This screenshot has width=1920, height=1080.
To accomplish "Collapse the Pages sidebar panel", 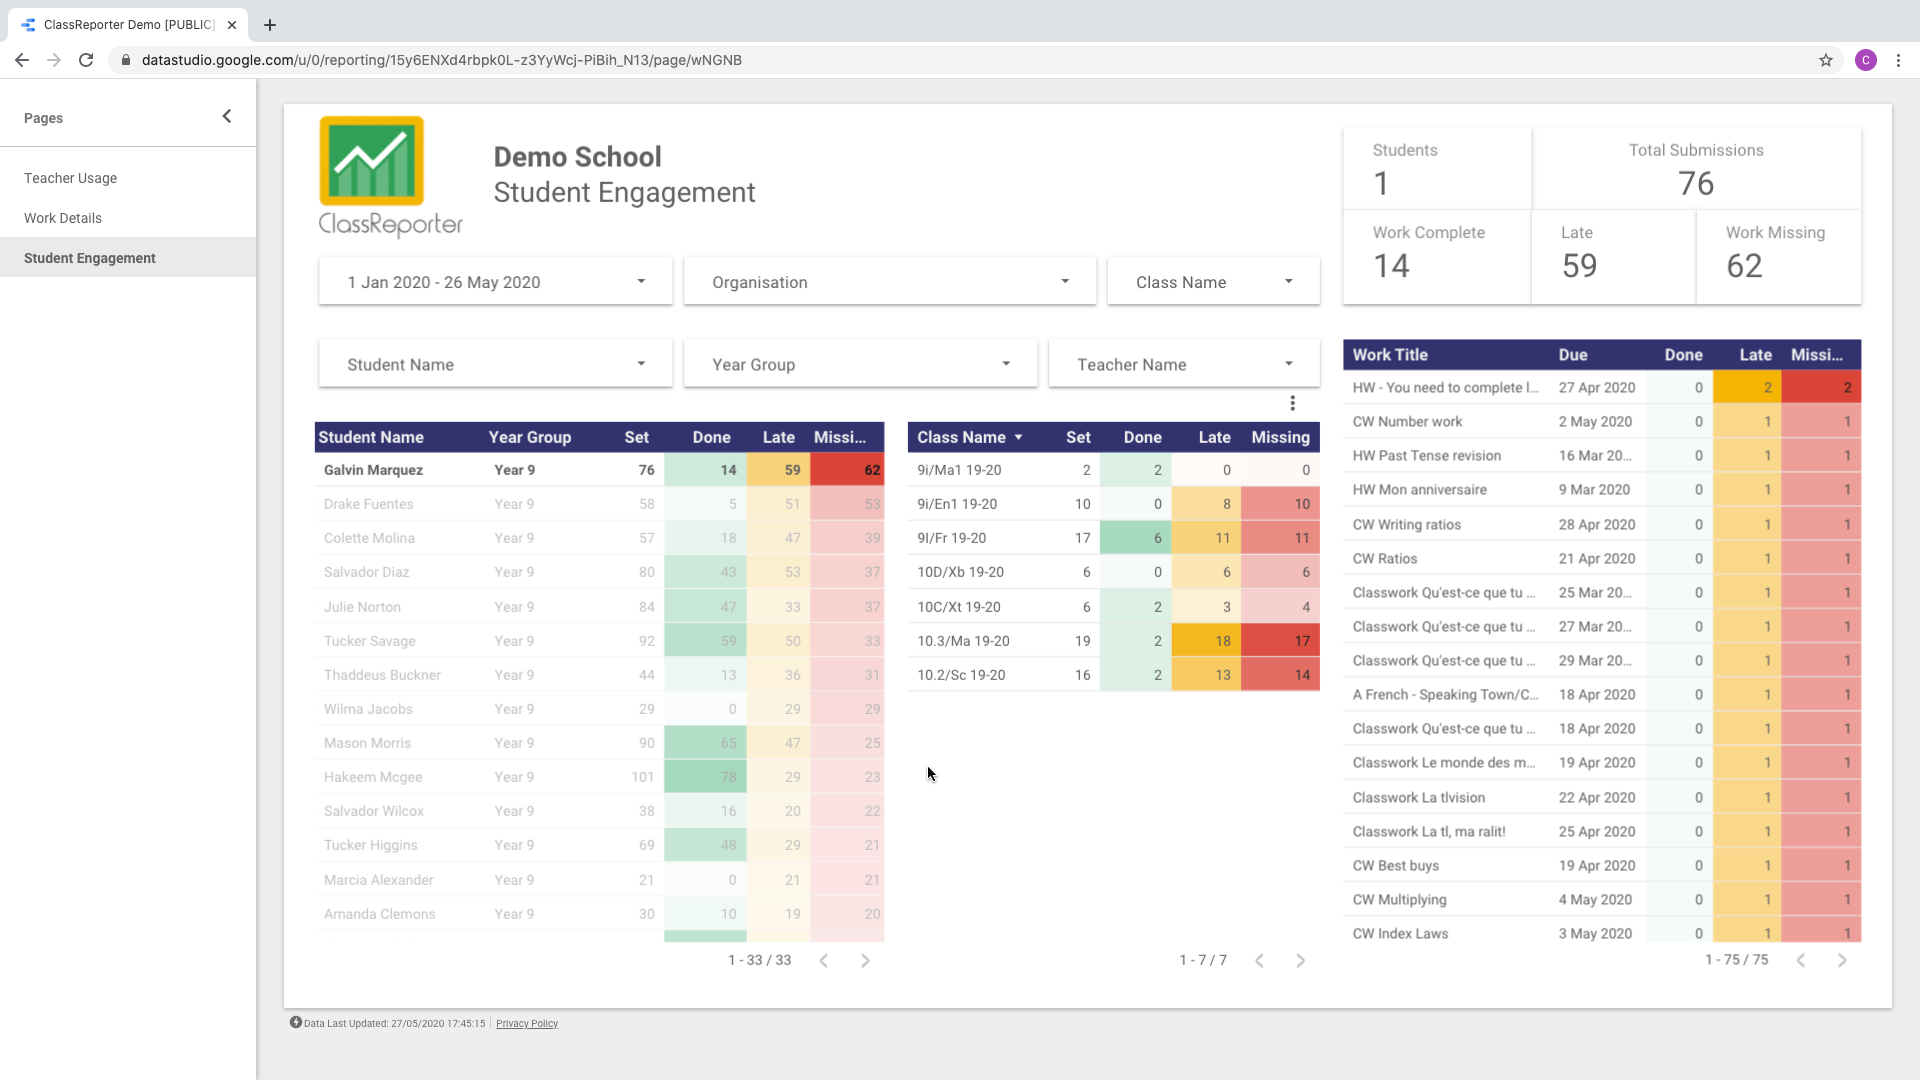I will click(x=227, y=117).
